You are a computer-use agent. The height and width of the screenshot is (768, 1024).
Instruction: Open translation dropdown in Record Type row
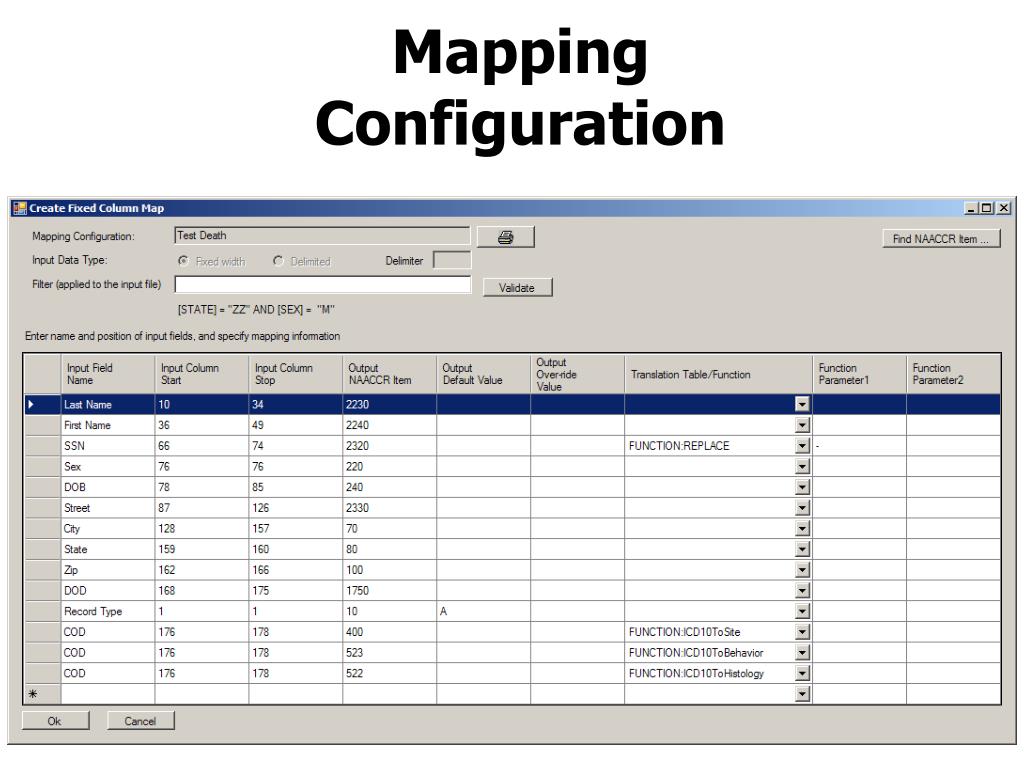click(803, 612)
